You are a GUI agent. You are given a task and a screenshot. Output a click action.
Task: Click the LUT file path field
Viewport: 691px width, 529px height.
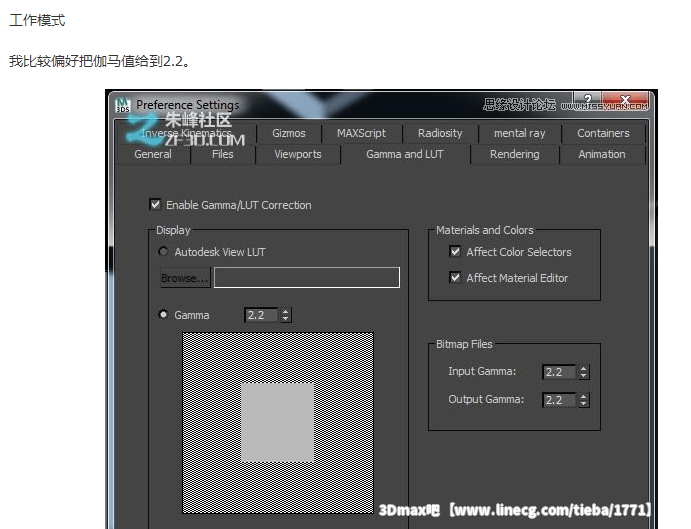coord(307,278)
